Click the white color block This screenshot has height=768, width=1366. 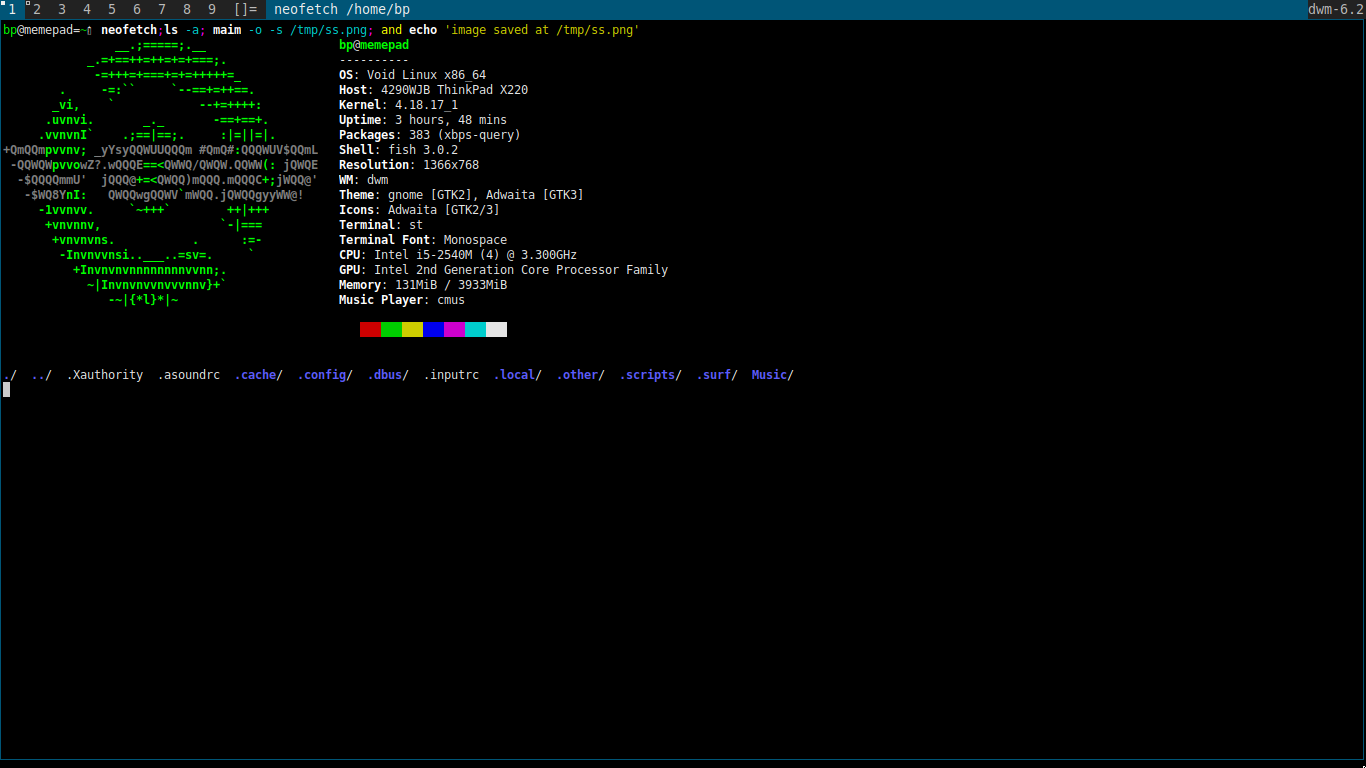coord(496,329)
